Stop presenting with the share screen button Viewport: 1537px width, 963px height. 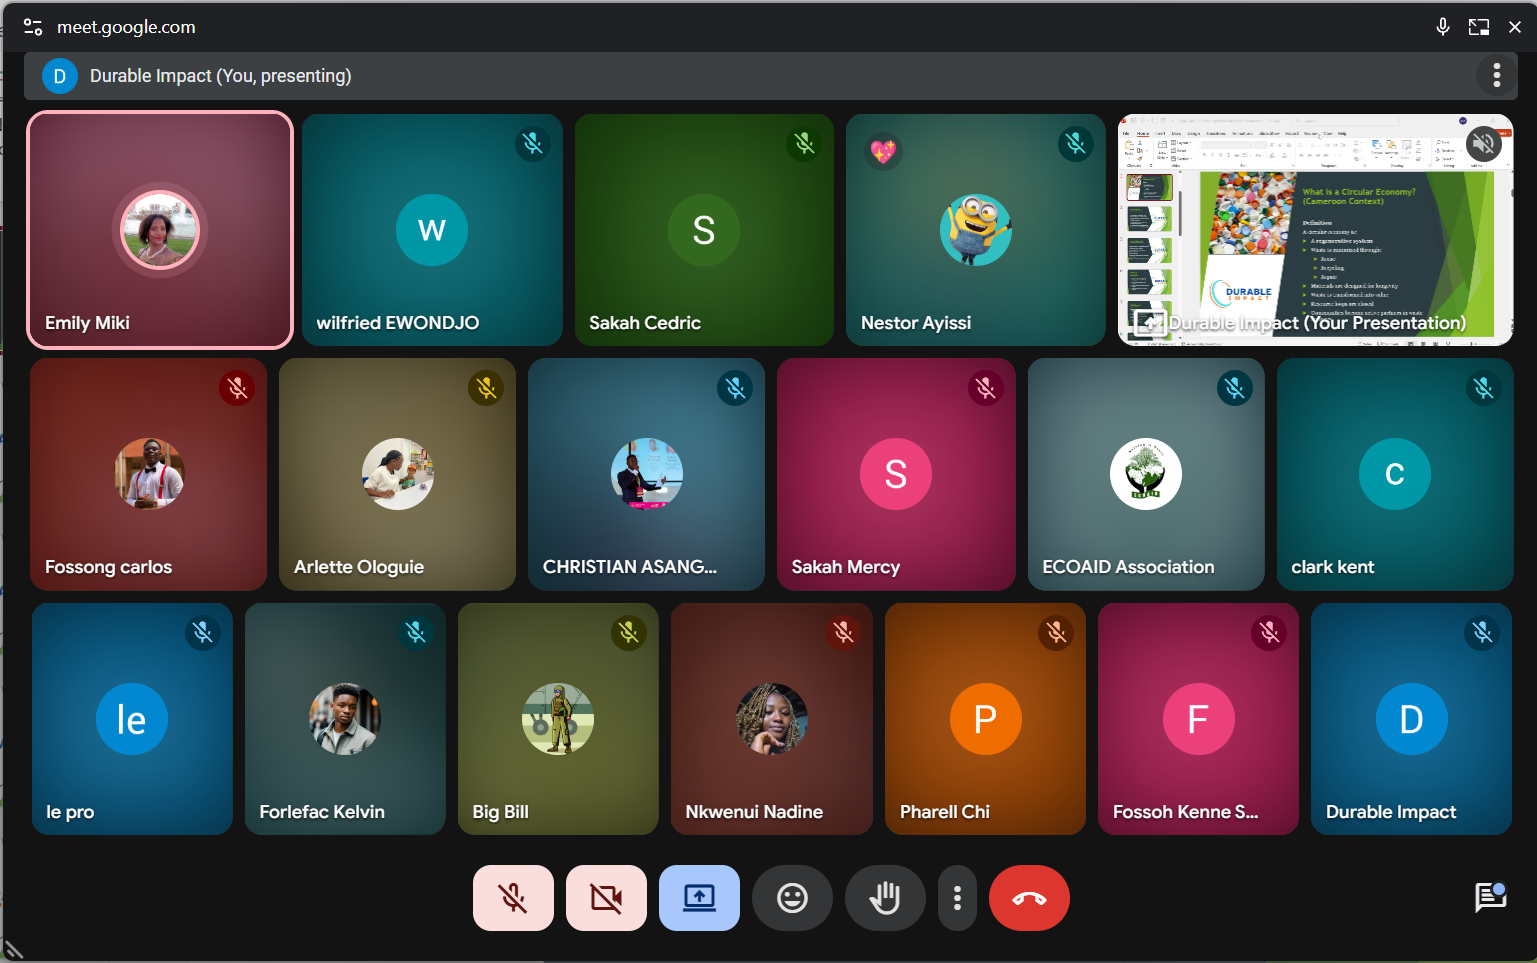(x=699, y=898)
